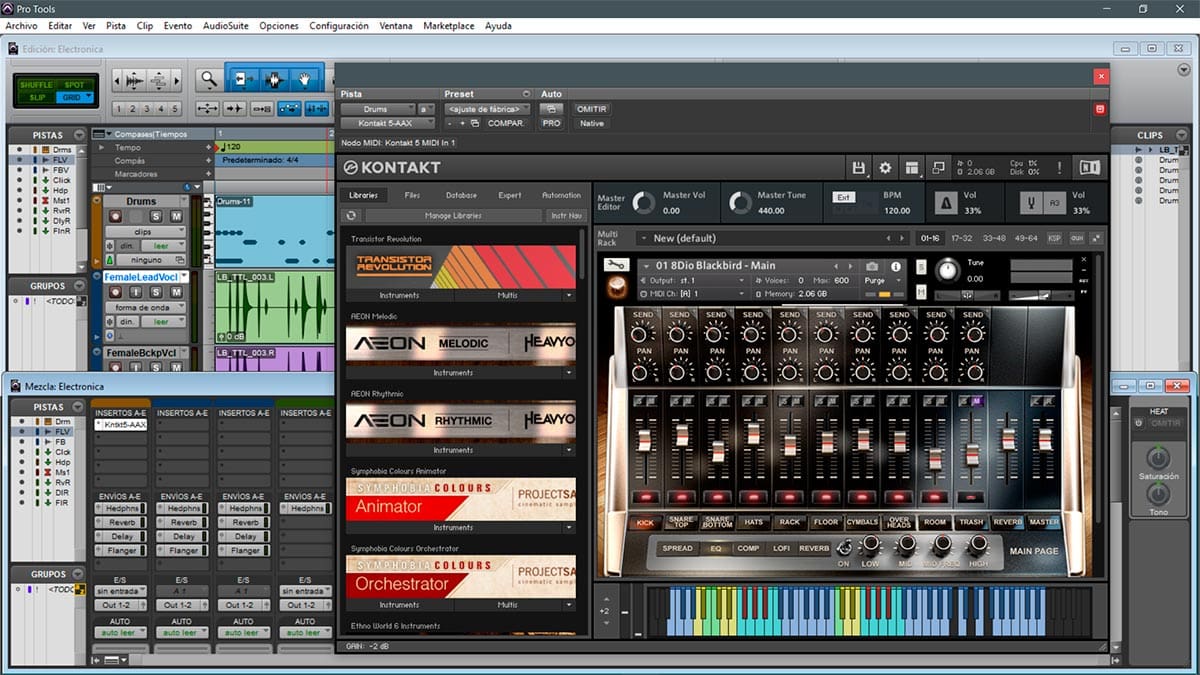Viewport: 1200px width, 675px height.
Task: Select the KICK channel button
Action: pyautogui.click(x=645, y=522)
